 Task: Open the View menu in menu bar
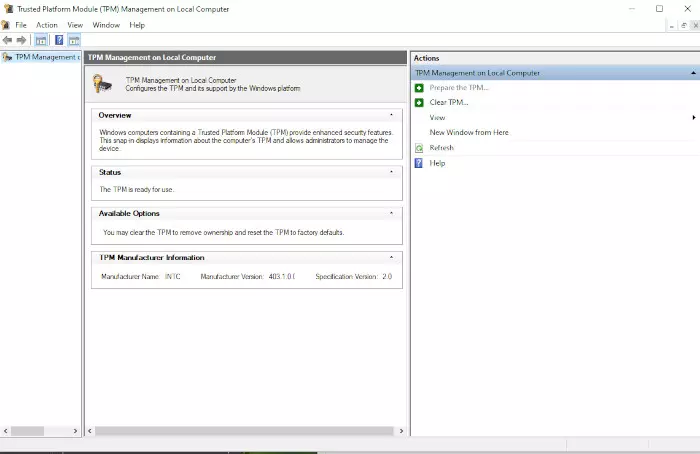point(75,25)
